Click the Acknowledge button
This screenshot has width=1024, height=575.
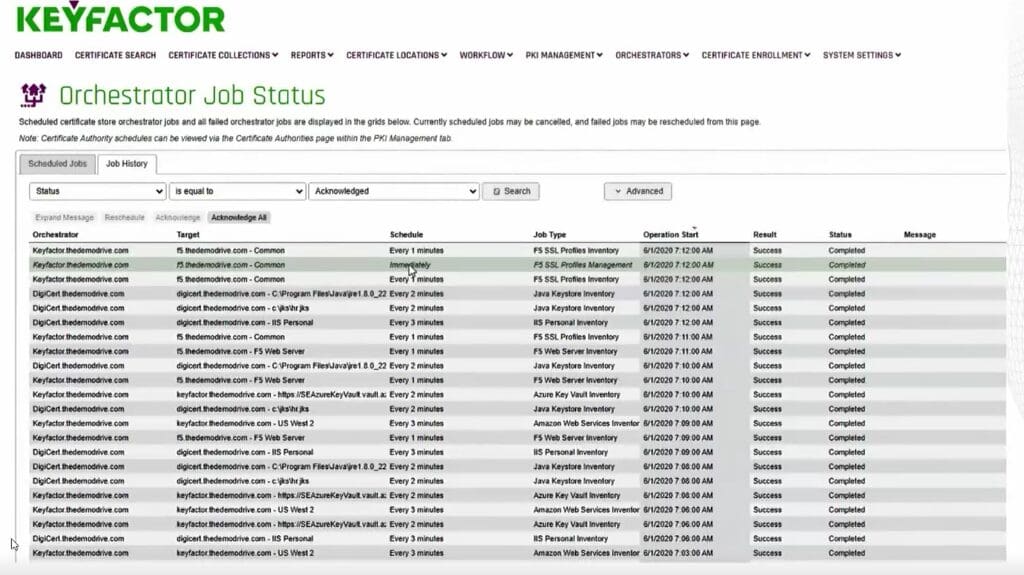click(178, 218)
